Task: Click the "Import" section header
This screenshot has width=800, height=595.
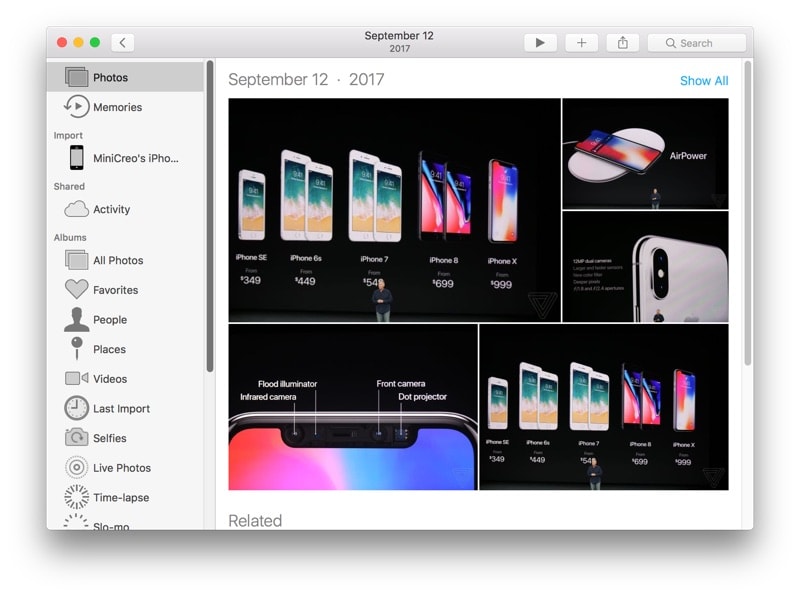Action: click(x=68, y=135)
